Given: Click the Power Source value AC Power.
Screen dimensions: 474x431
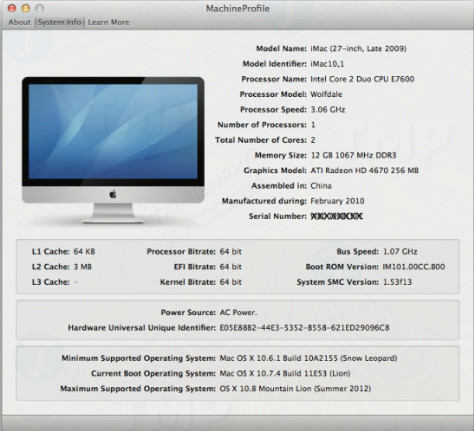Looking at the screenshot, I should (238, 313).
